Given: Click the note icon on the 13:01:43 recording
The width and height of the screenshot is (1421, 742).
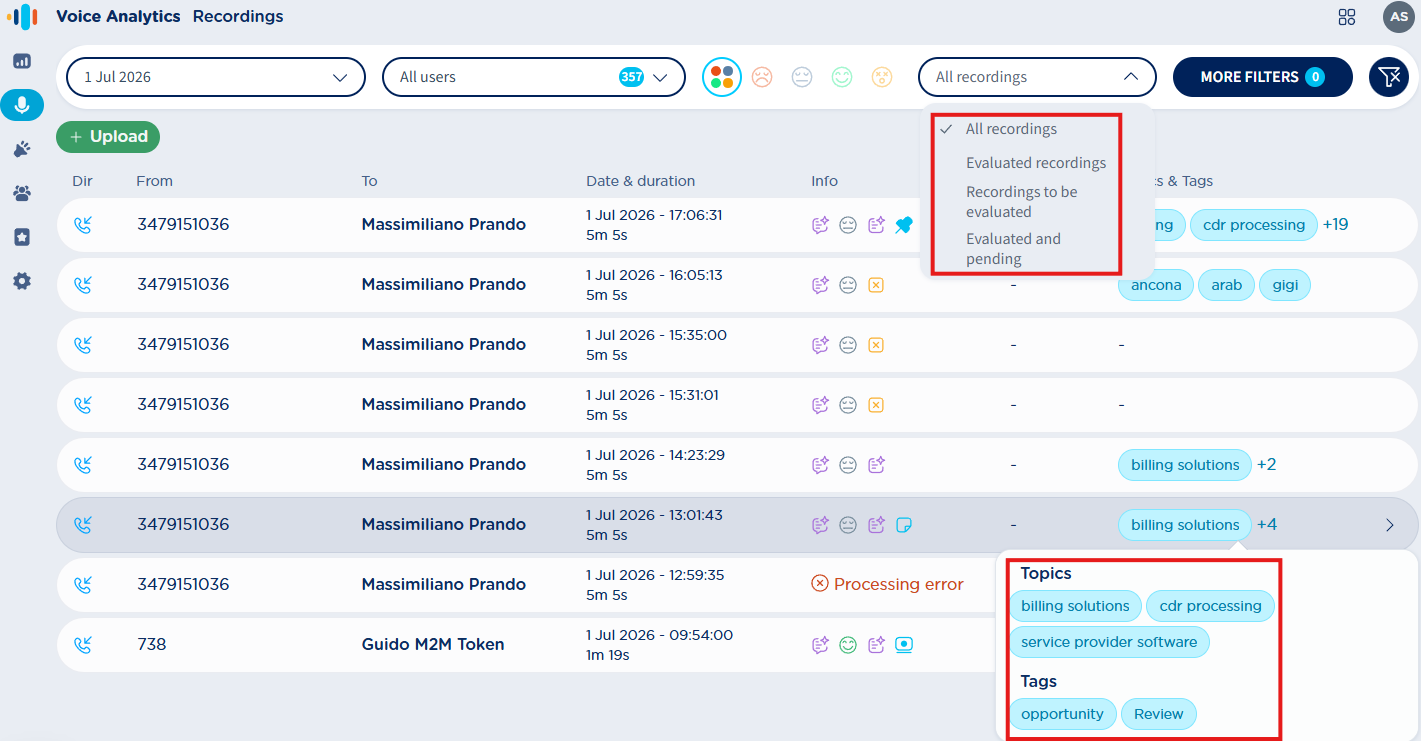Looking at the screenshot, I should coord(904,525).
